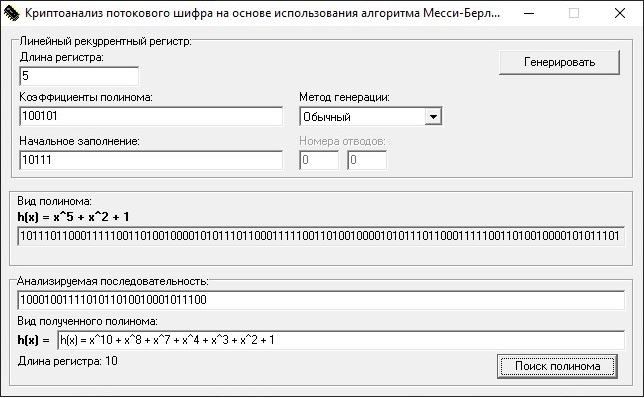Click the generated sequence output field
The width and height of the screenshot is (644, 398).
click(321, 236)
